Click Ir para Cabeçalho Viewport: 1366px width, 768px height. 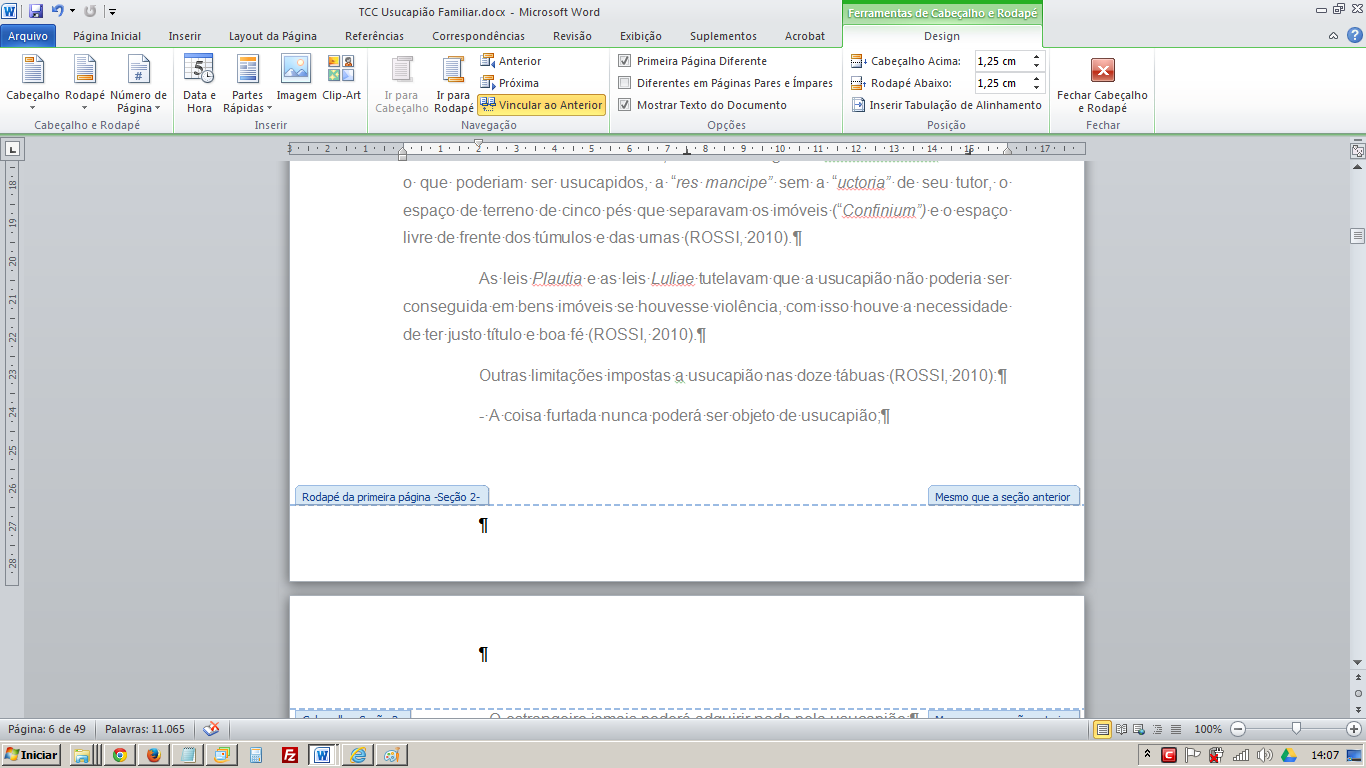(402, 84)
